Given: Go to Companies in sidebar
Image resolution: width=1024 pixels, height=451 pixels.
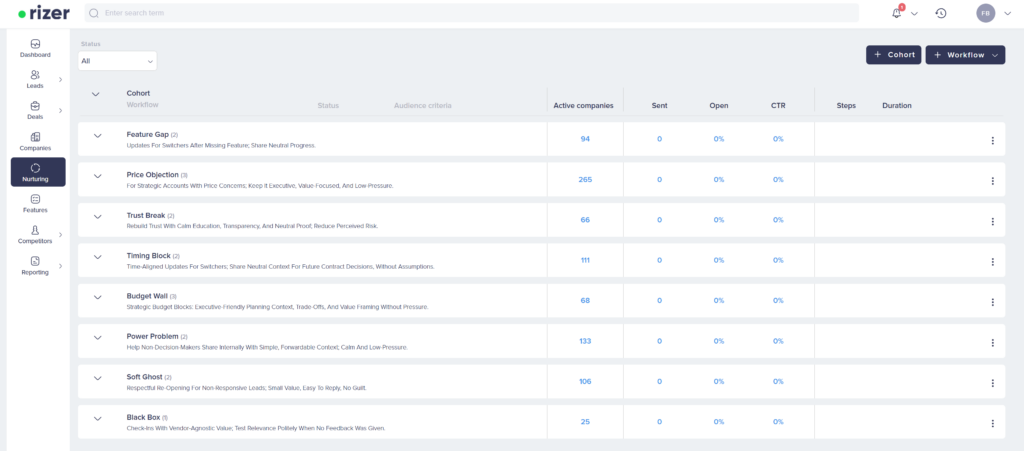Looking at the screenshot, I should [36, 141].
